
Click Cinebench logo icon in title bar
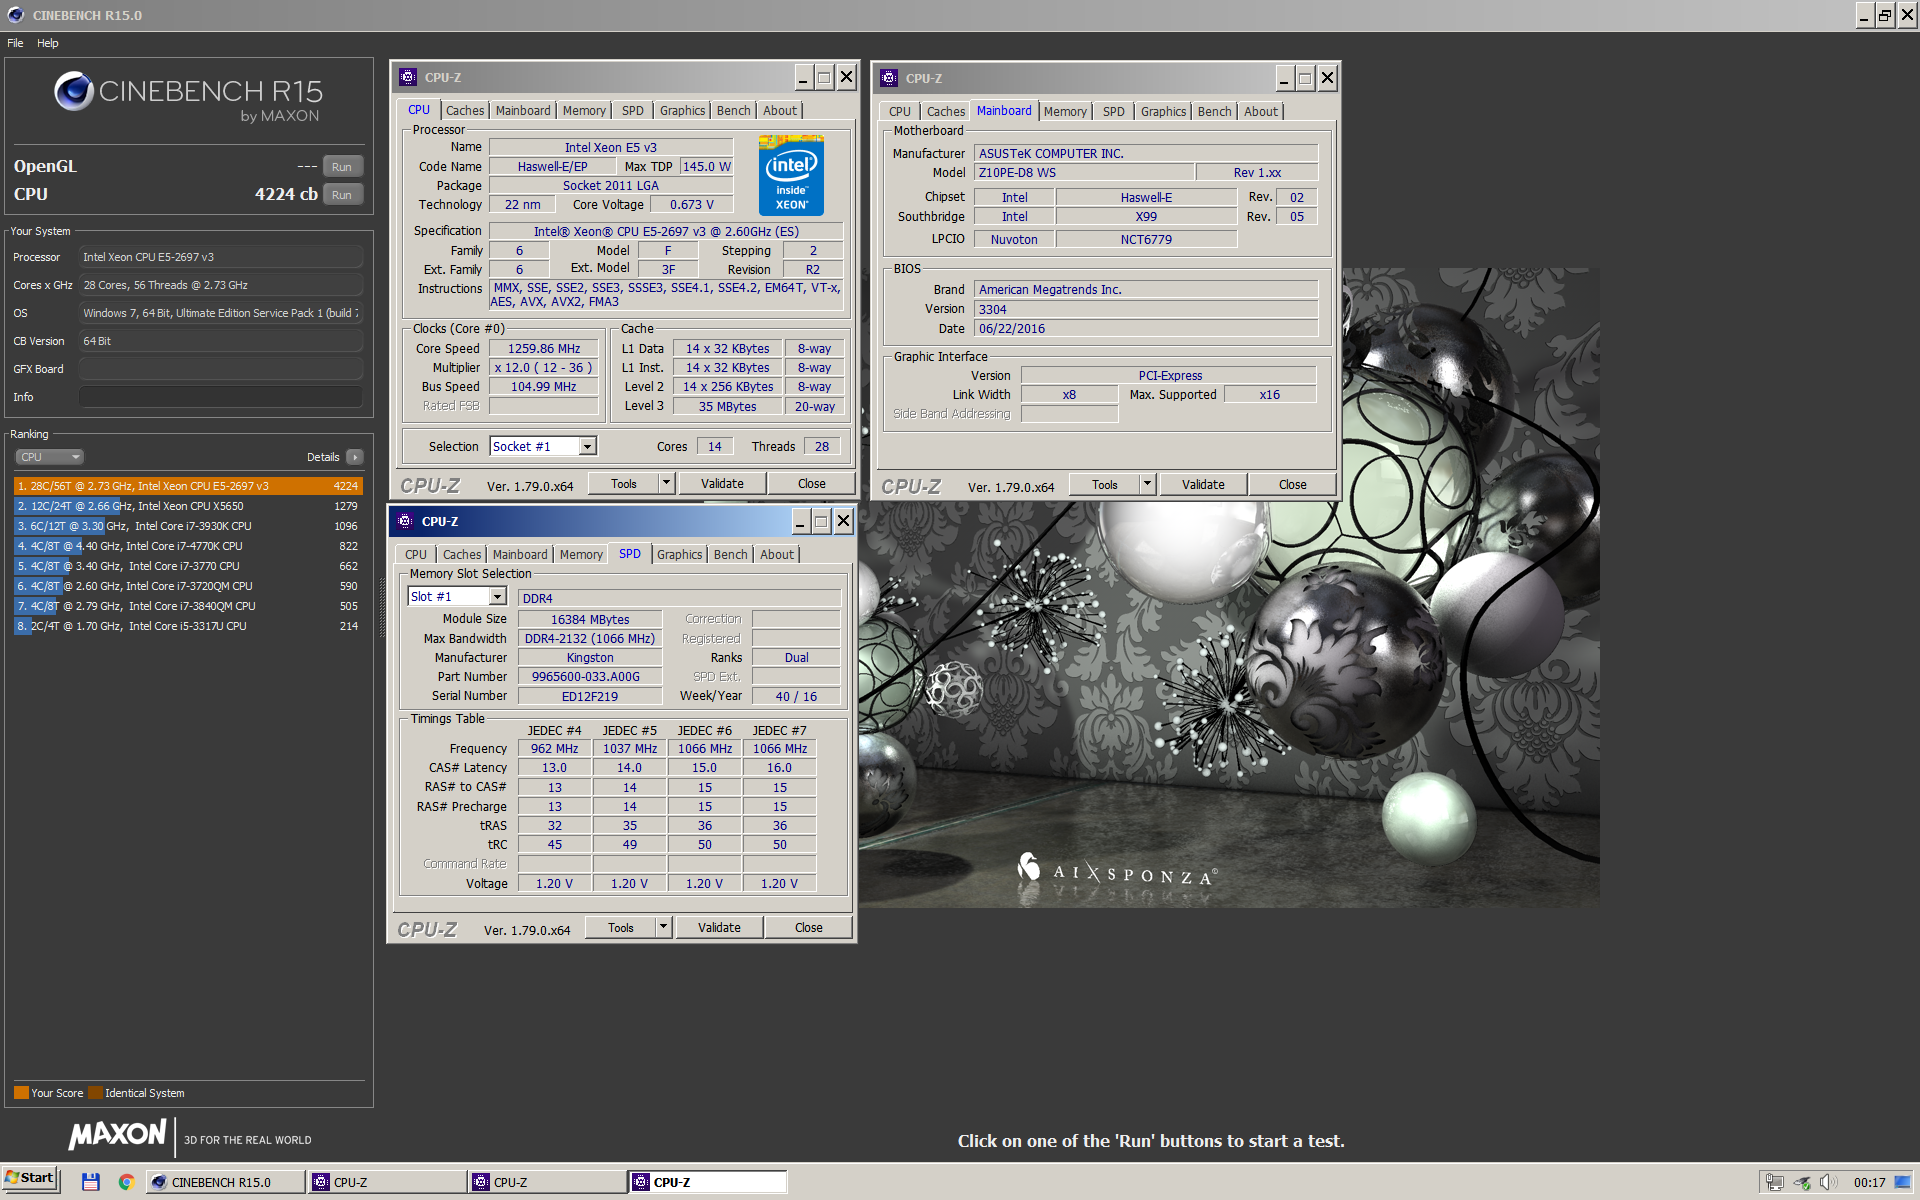point(15,15)
